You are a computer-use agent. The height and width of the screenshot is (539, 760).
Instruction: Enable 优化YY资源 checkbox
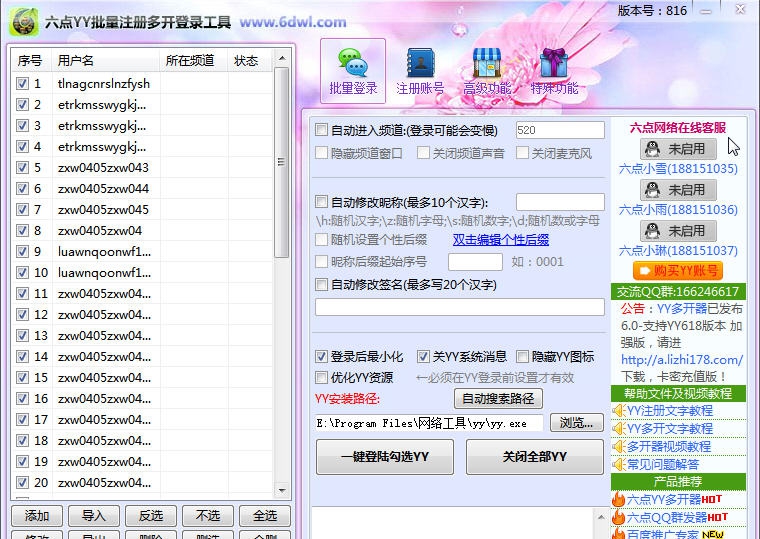[x=321, y=377]
